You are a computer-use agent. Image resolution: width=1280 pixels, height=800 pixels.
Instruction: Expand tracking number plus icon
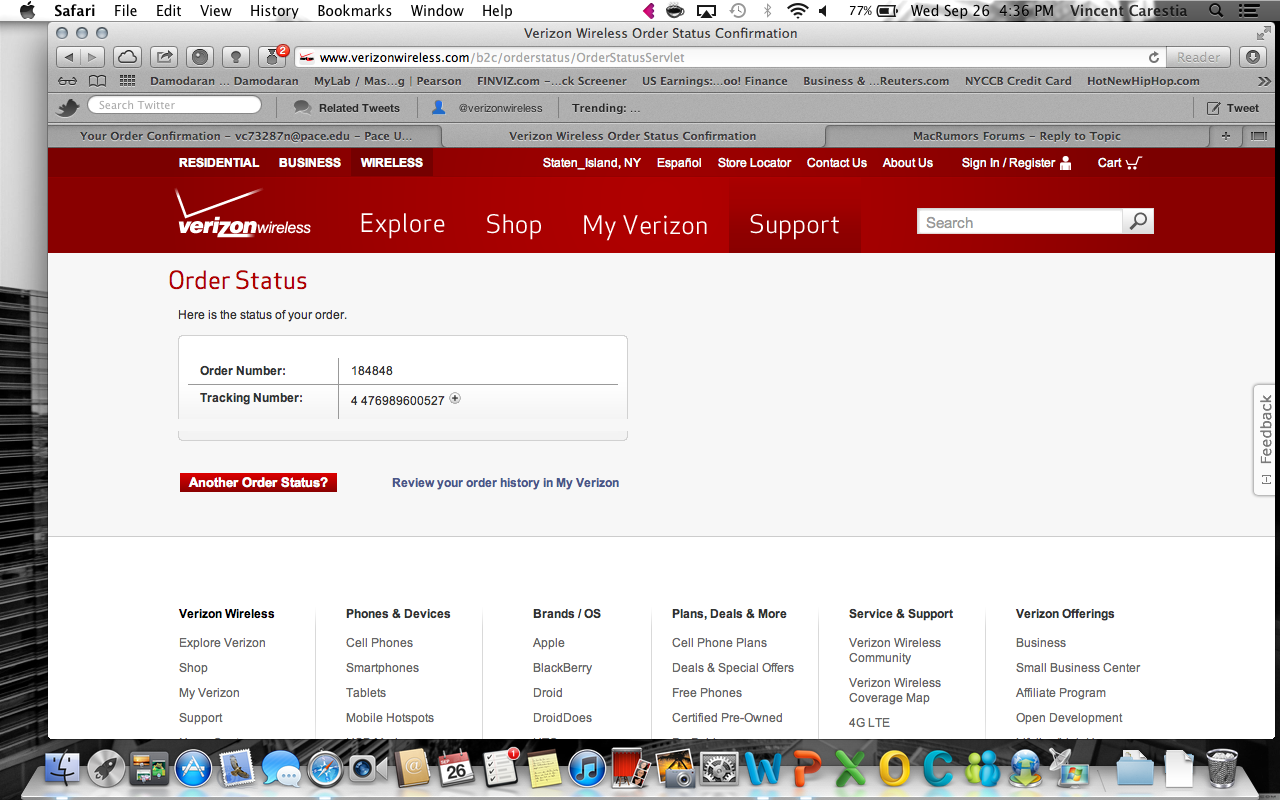click(455, 398)
